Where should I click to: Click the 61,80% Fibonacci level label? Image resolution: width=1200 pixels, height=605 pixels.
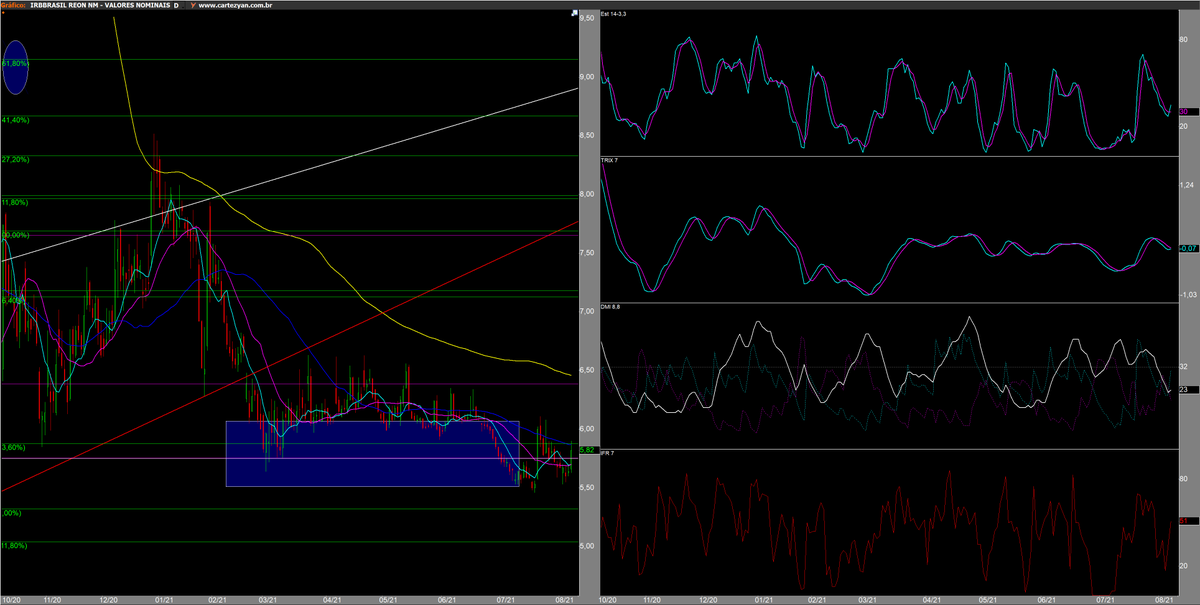[13, 63]
